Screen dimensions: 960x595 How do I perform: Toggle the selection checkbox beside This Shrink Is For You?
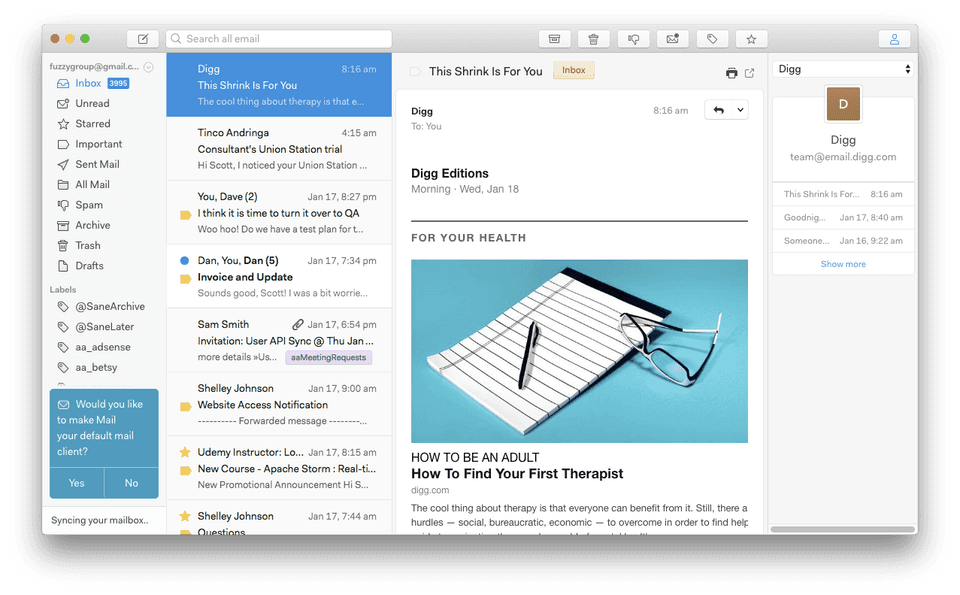pyautogui.click(x=413, y=72)
